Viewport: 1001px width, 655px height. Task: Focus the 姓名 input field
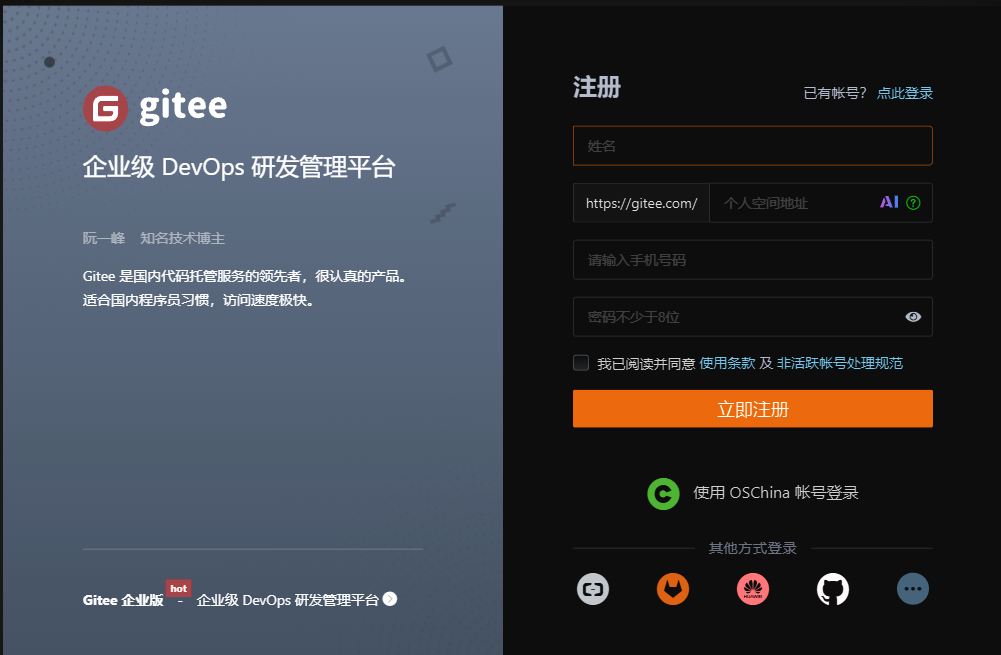click(x=753, y=146)
